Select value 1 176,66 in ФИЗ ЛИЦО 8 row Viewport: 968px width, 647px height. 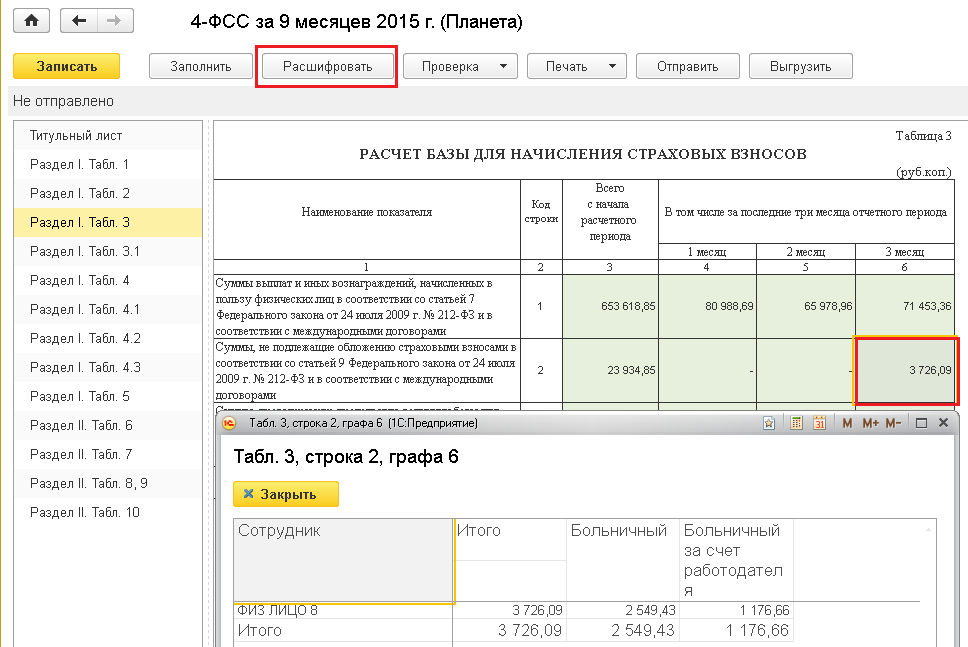[x=736, y=611]
